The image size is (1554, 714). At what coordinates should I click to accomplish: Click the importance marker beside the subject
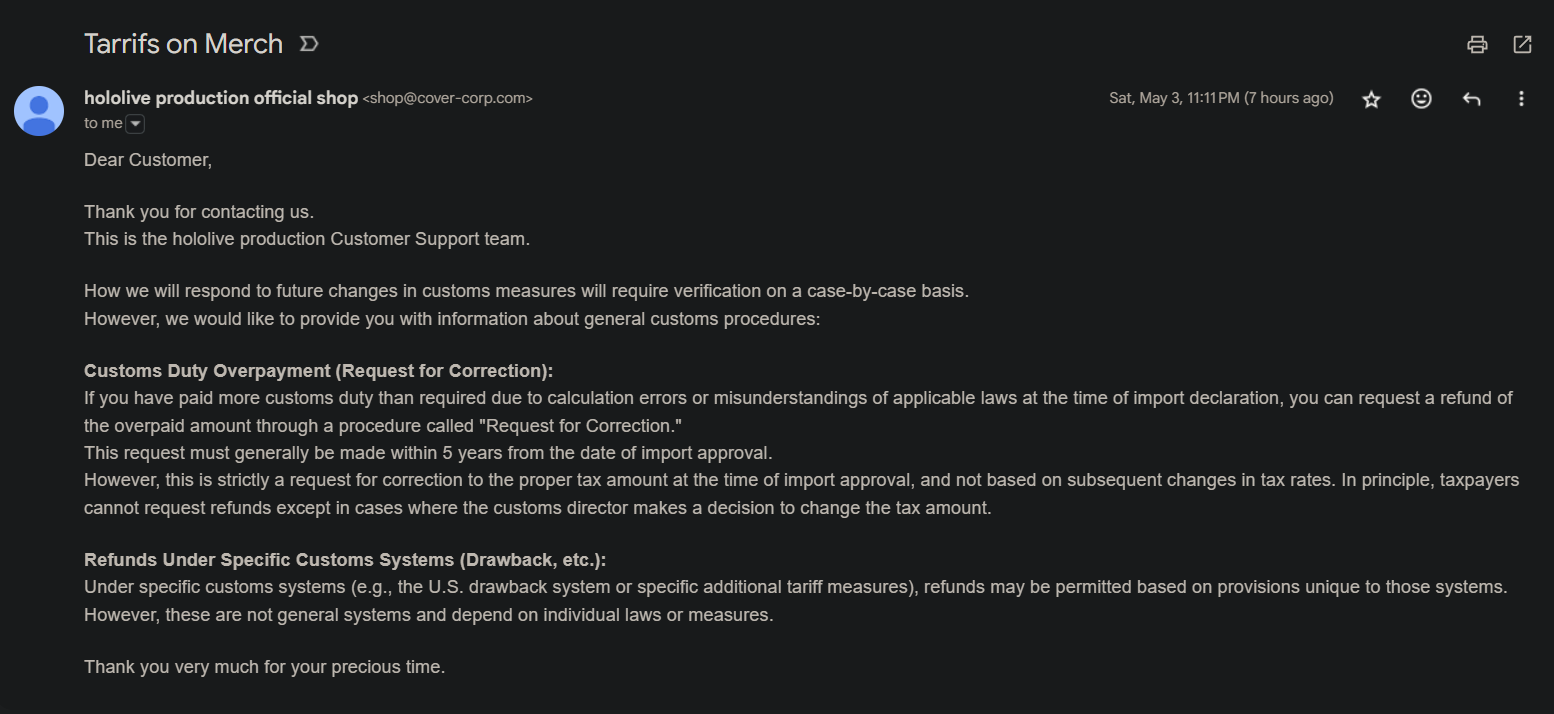coord(309,44)
